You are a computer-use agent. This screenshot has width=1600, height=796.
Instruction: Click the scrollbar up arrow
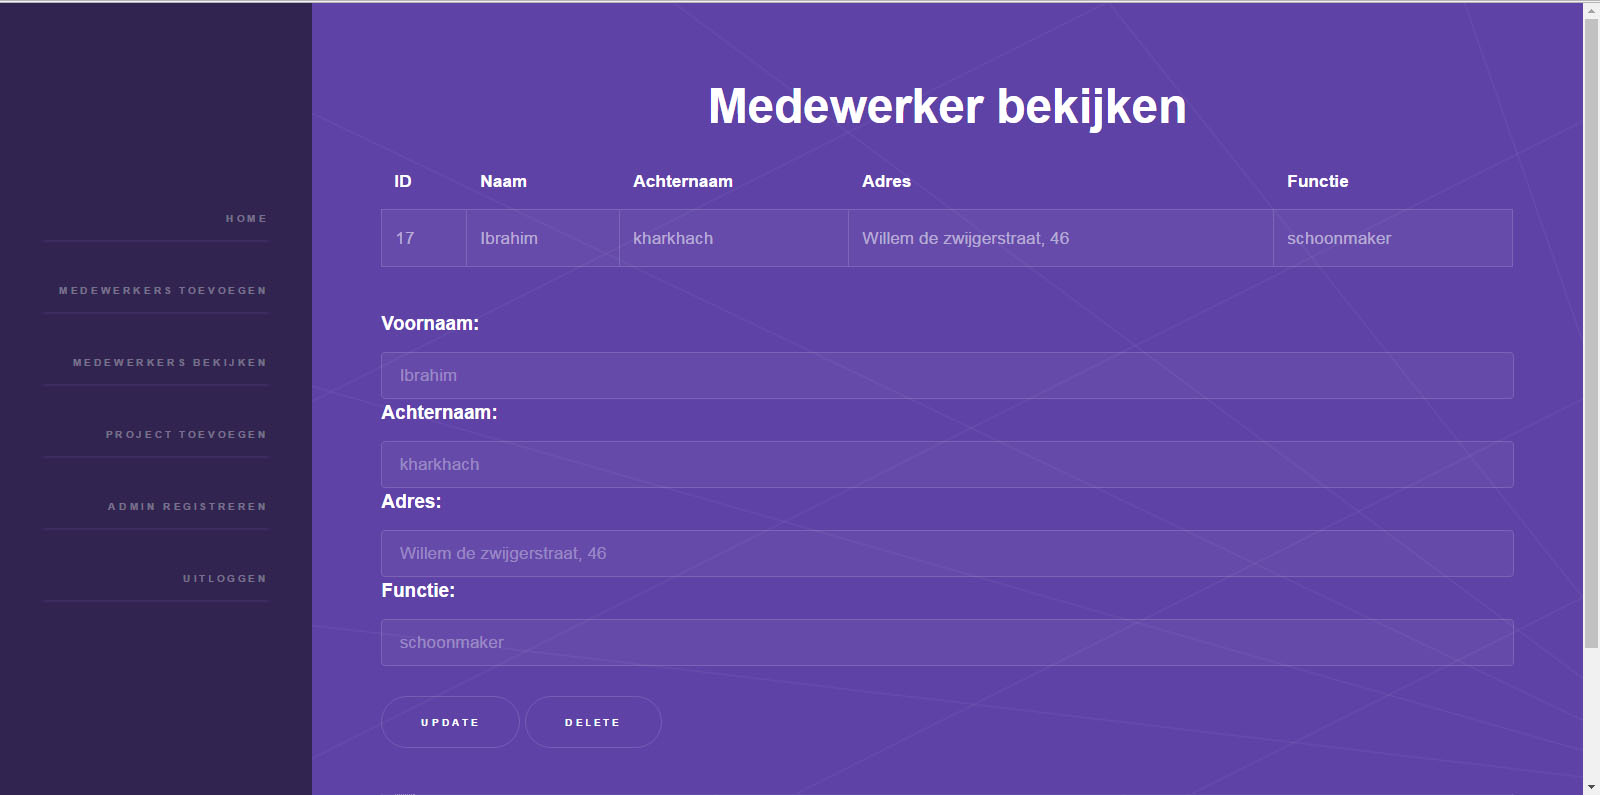click(1591, 11)
